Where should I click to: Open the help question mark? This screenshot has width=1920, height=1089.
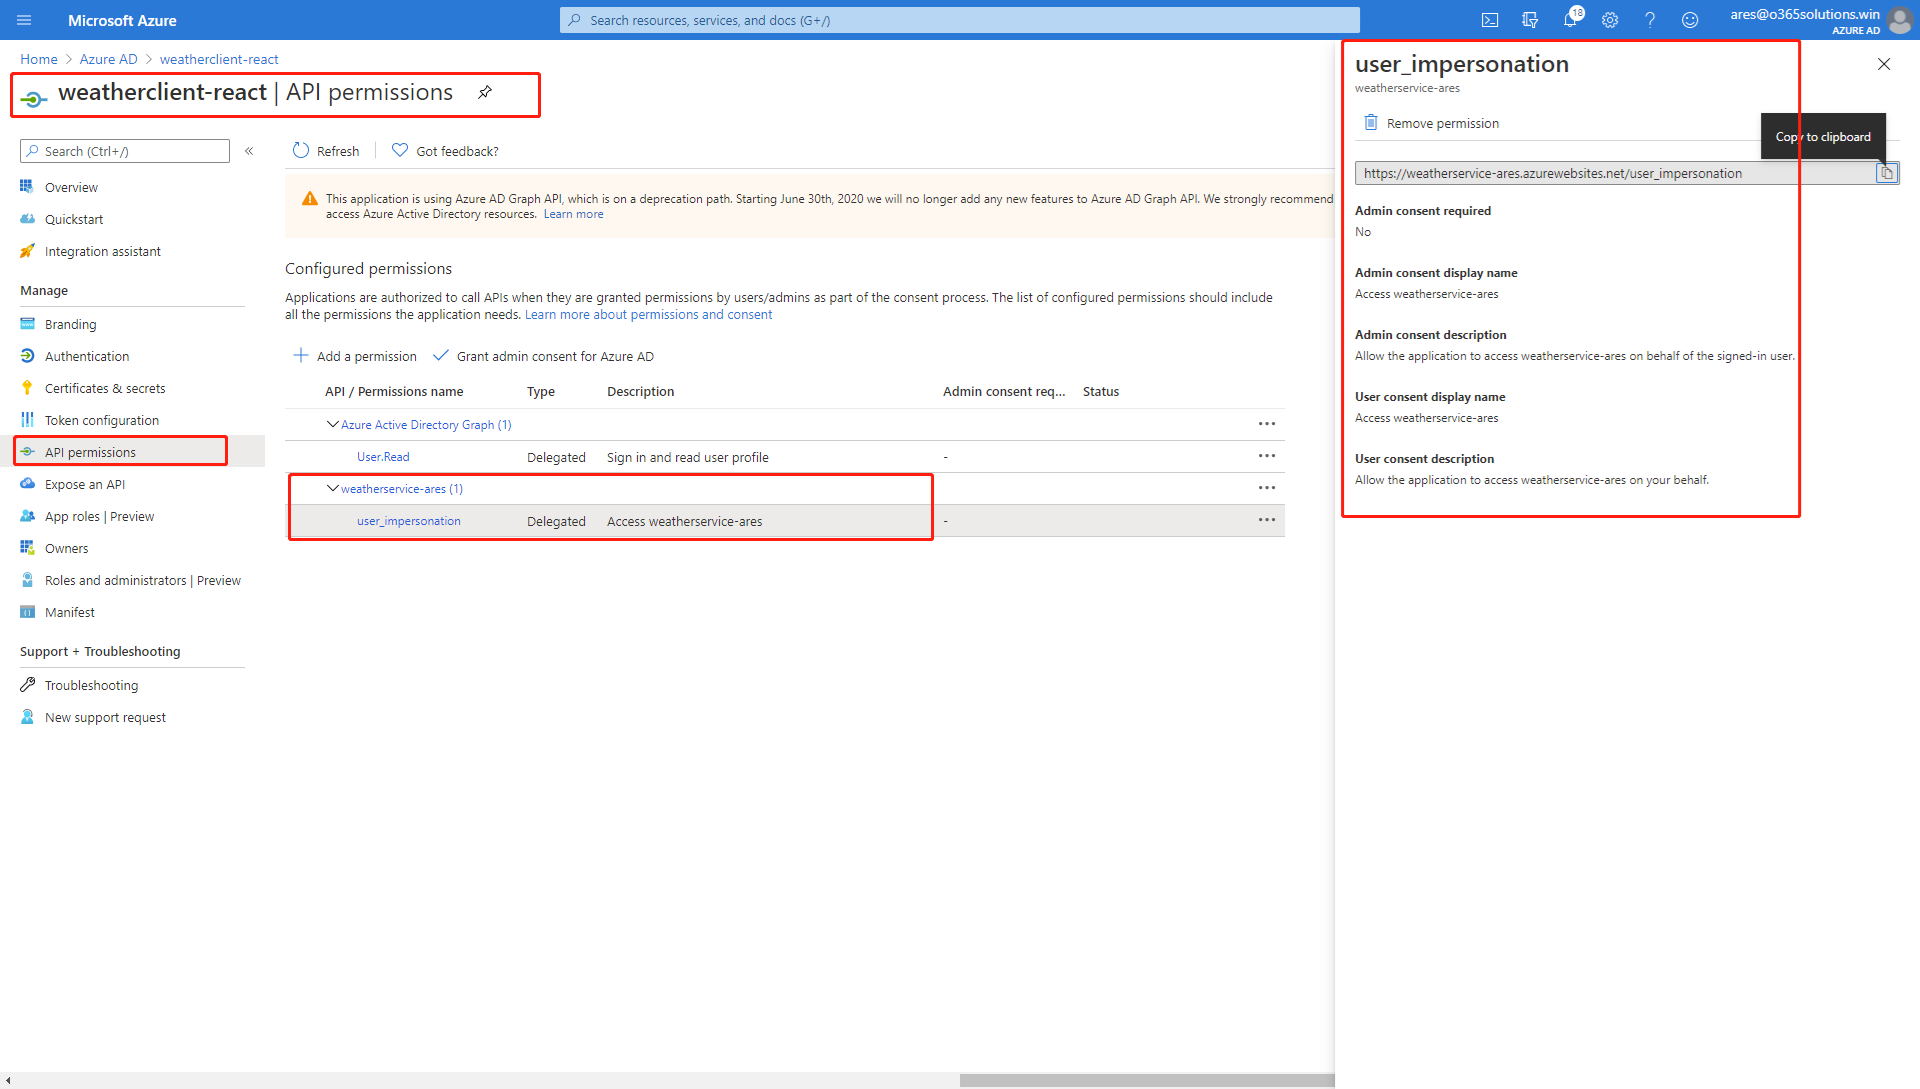click(1650, 20)
